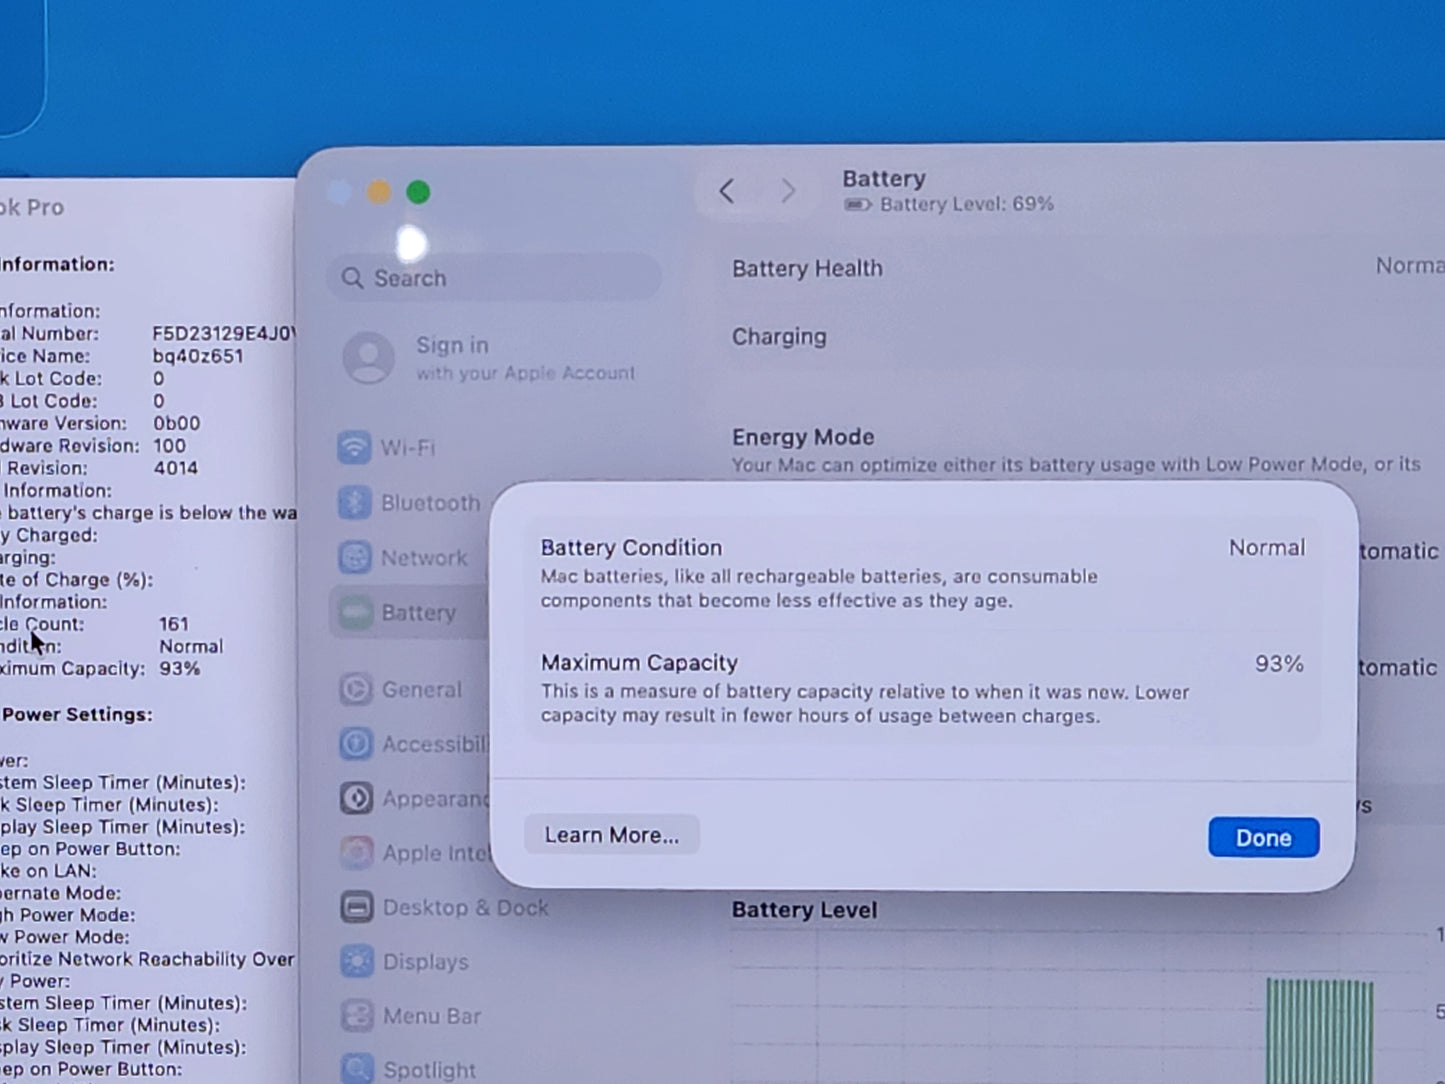Click the Maximum Capacity label in the dialog

pyautogui.click(x=639, y=663)
